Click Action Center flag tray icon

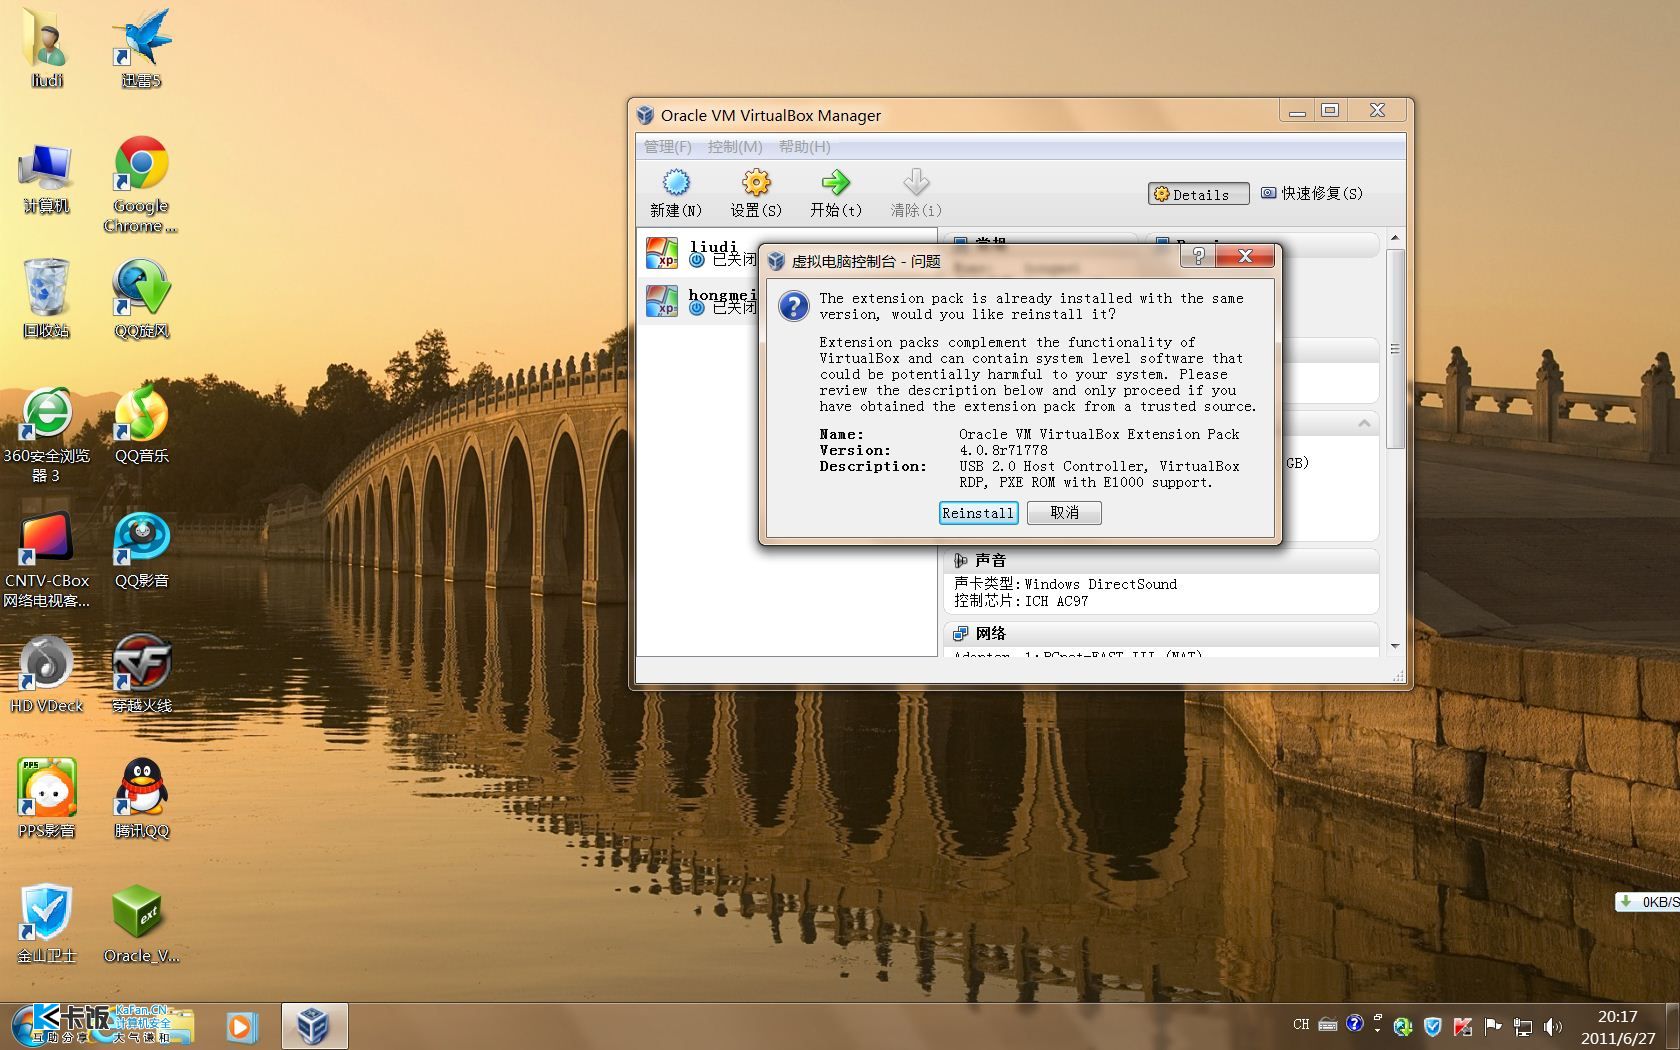pos(1493,1026)
